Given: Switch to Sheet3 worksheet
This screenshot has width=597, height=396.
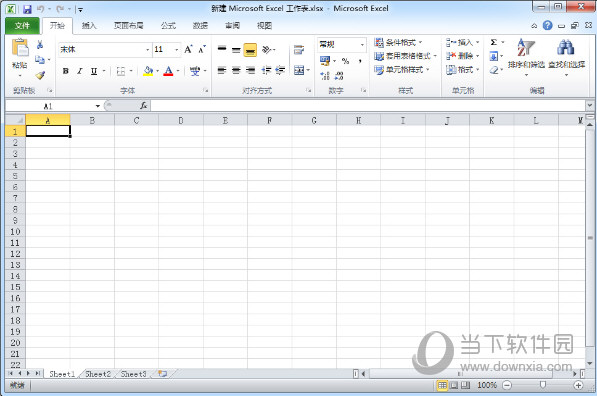Looking at the screenshot, I should (133, 374).
